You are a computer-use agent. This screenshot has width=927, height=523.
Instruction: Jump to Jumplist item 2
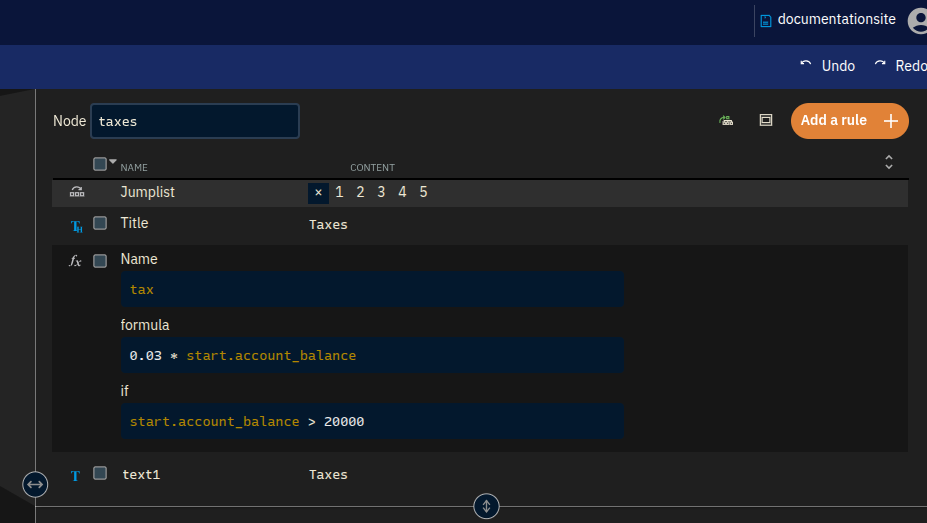[360, 192]
